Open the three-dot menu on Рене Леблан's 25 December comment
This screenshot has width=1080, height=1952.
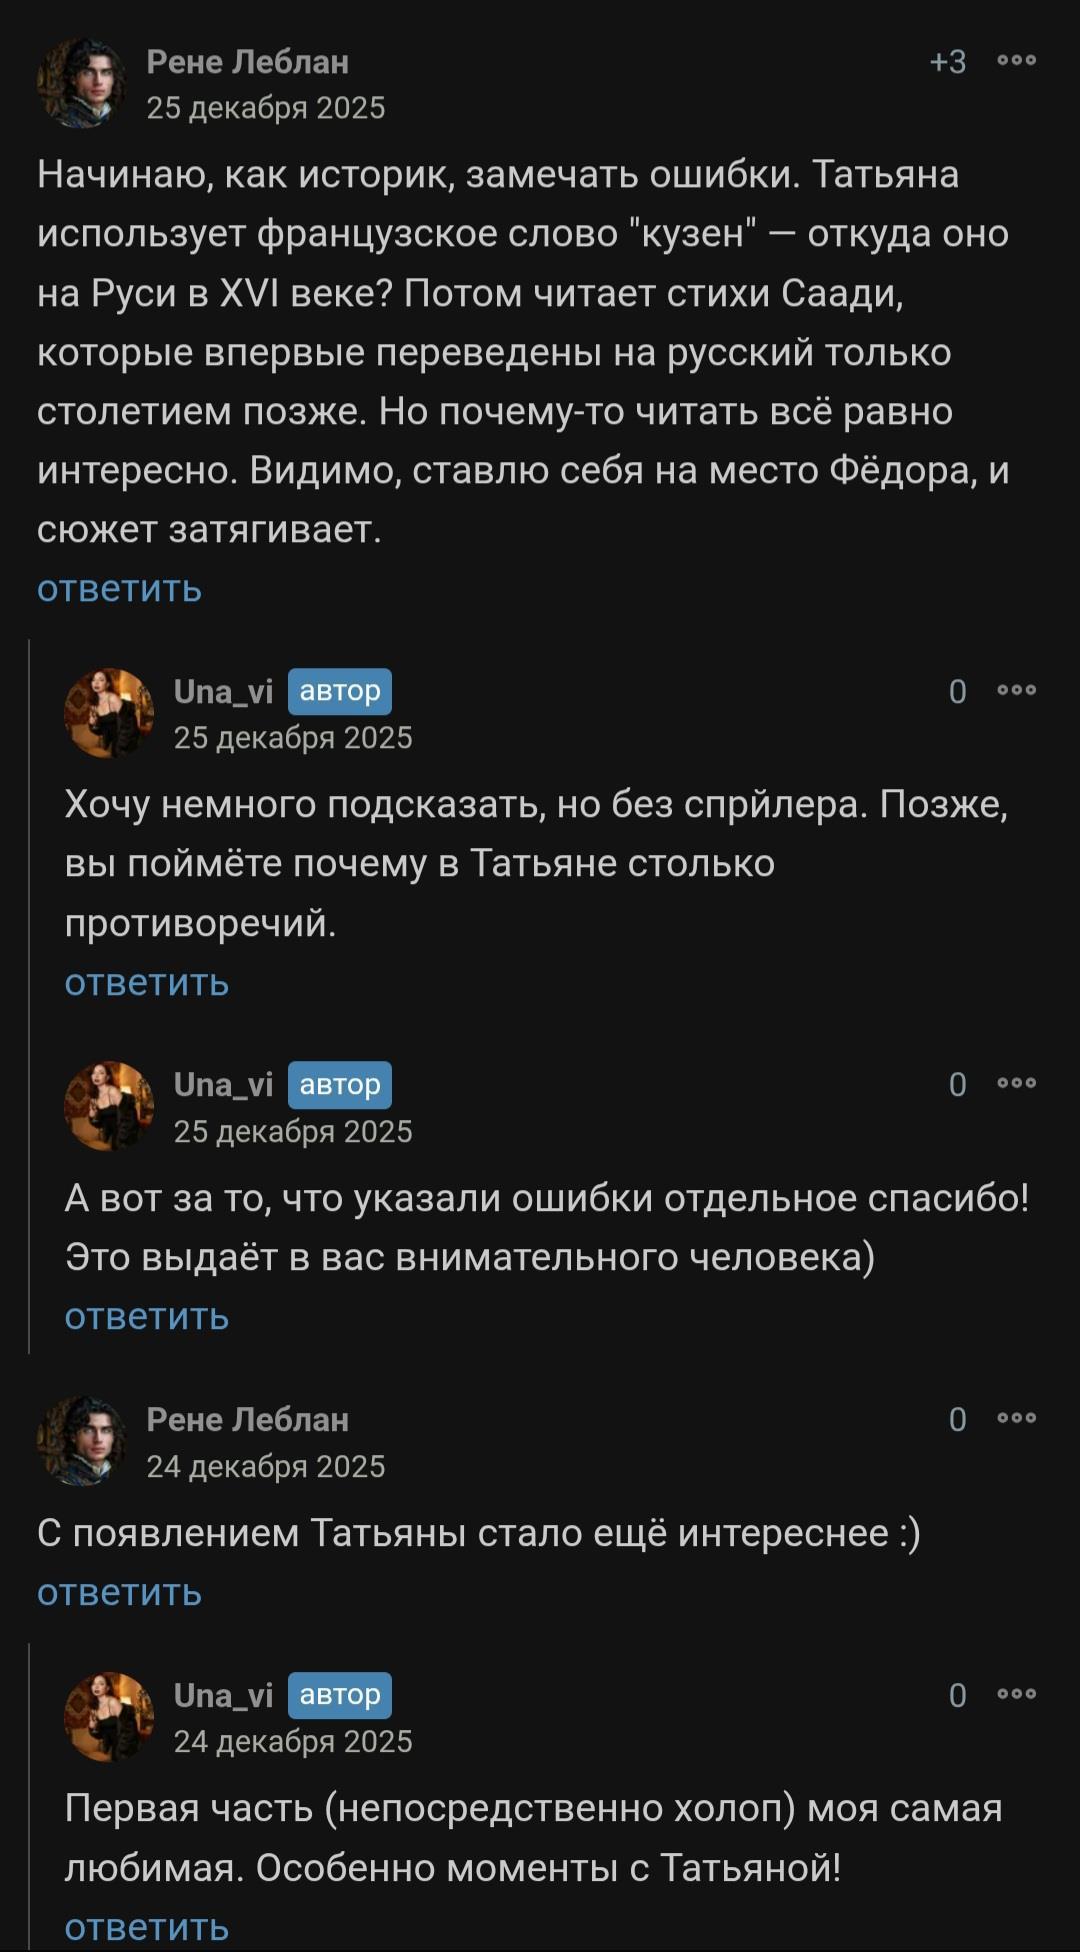[1016, 61]
